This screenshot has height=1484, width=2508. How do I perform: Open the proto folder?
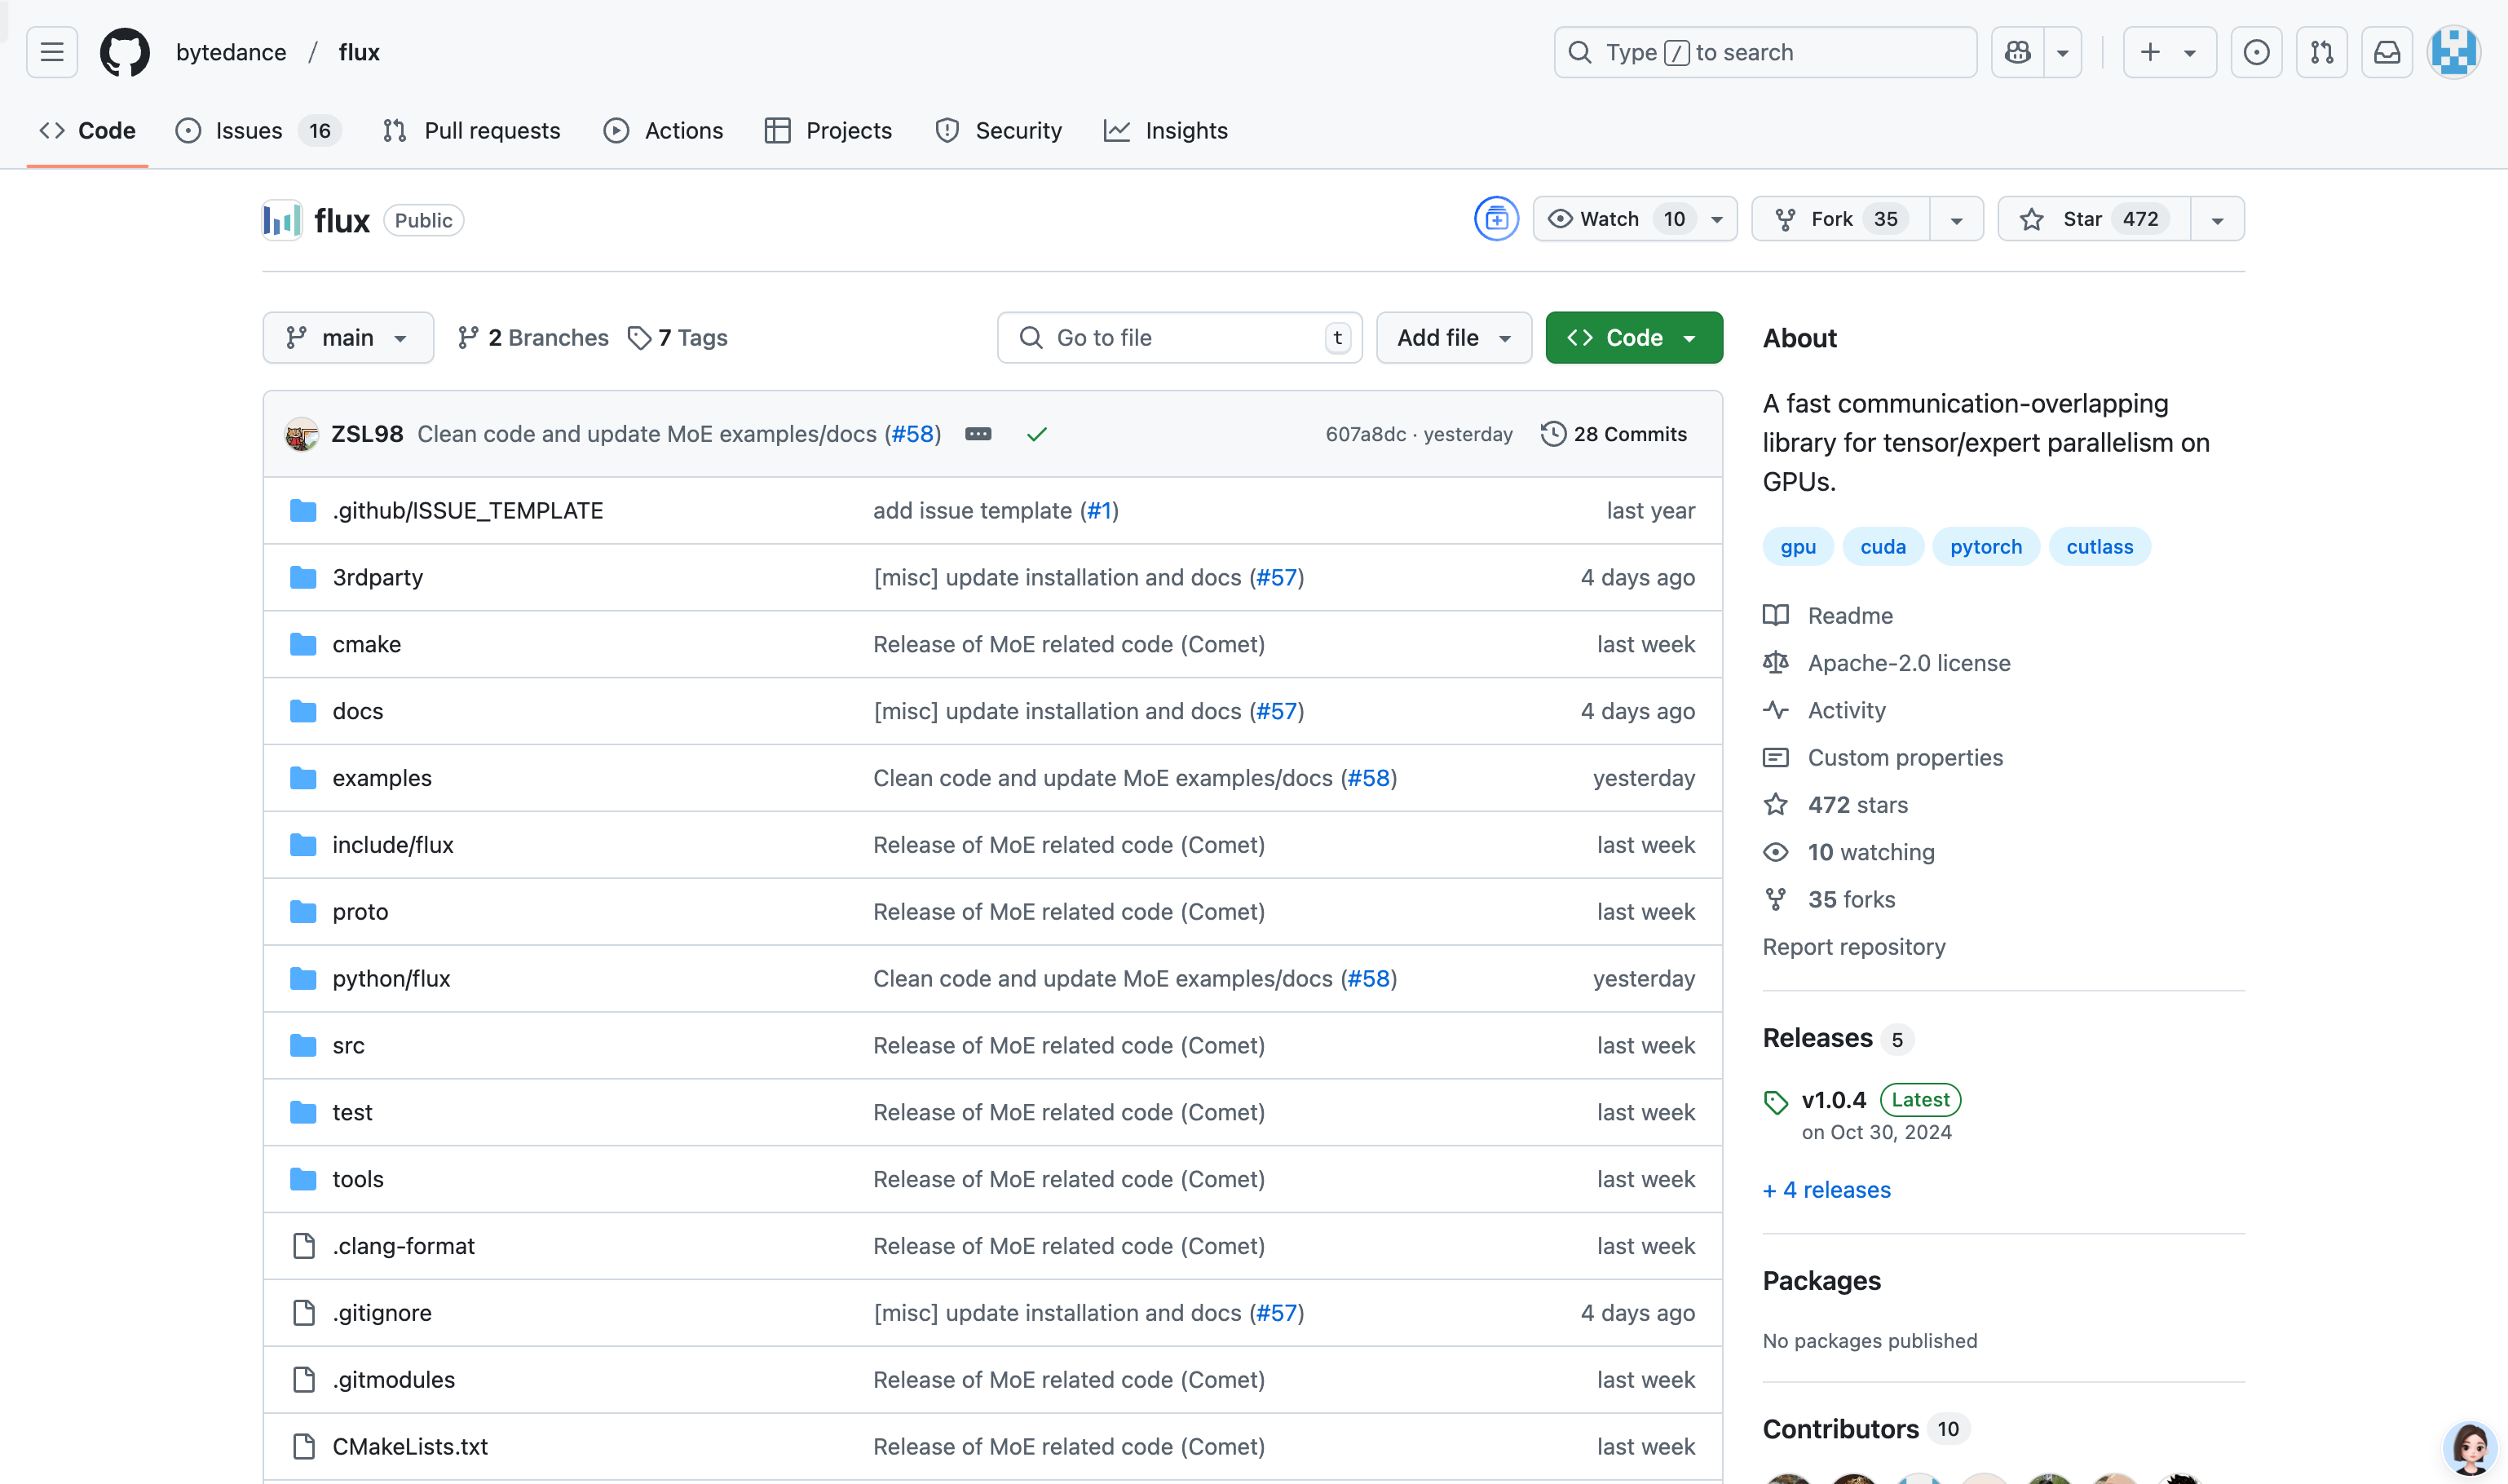[x=360, y=913]
